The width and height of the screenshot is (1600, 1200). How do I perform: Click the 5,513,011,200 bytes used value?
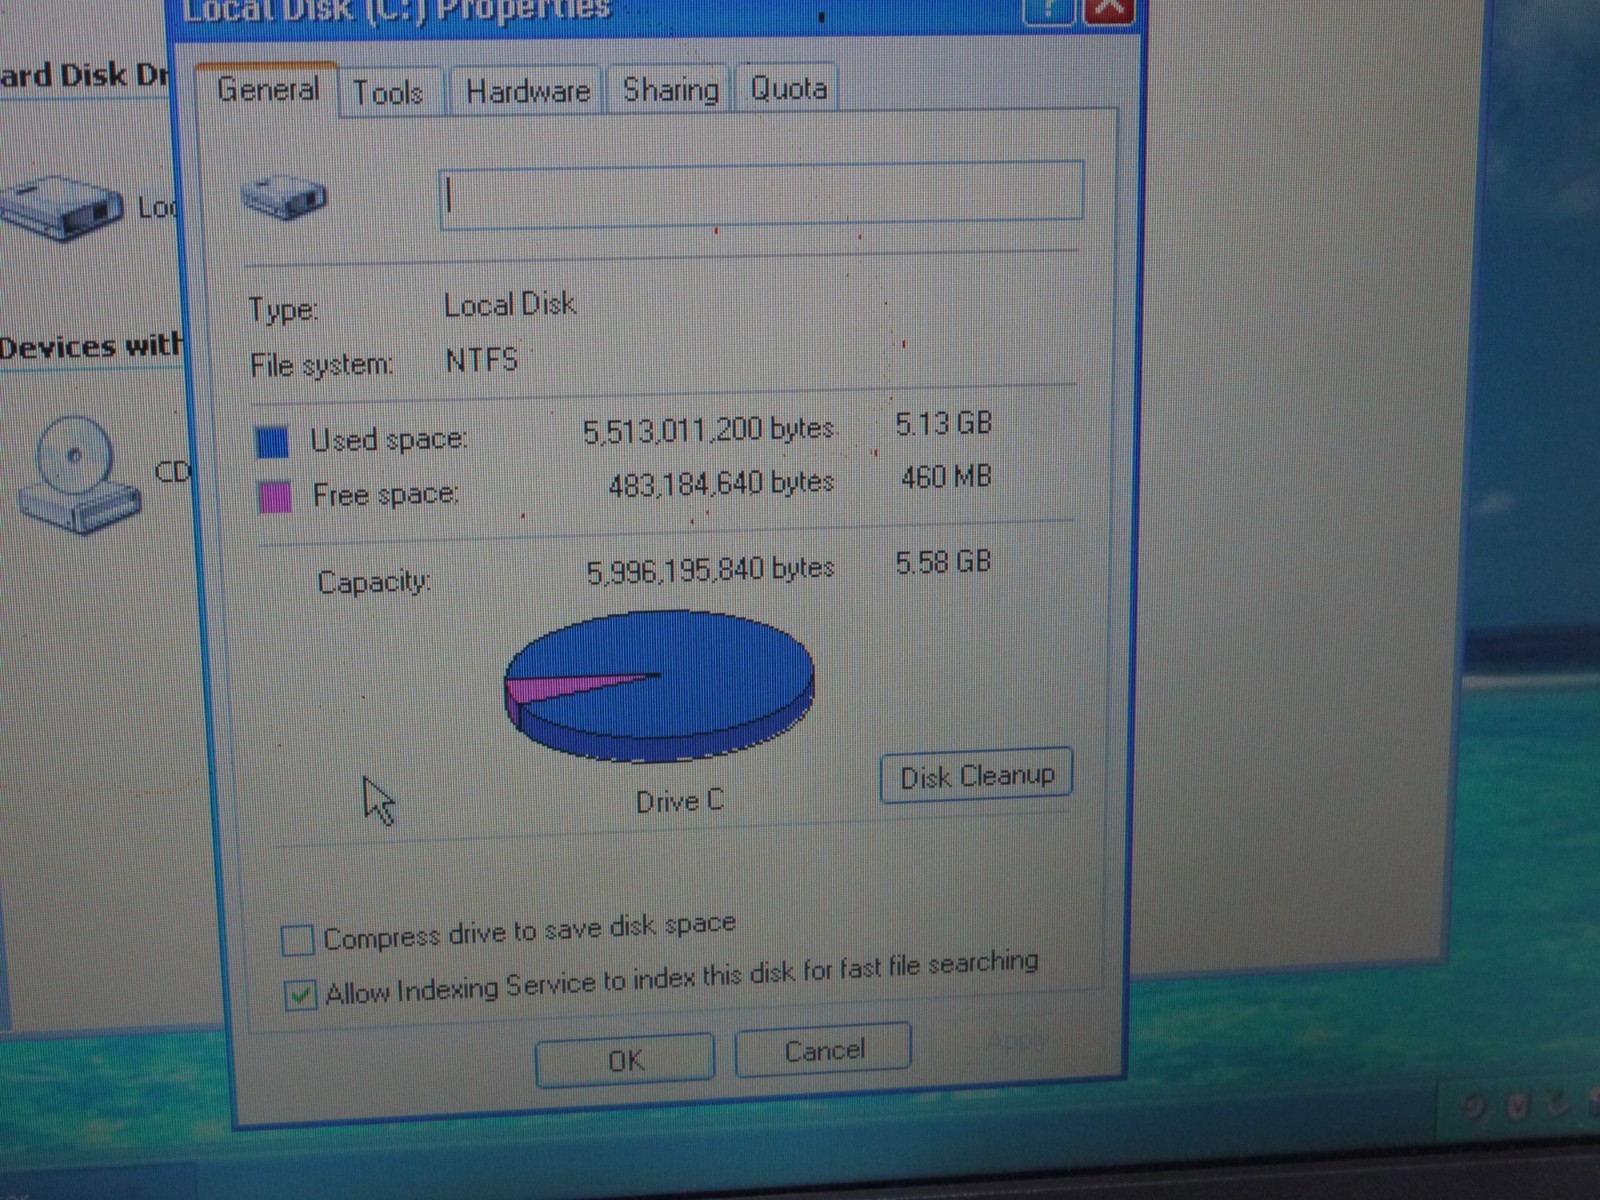click(708, 430)
